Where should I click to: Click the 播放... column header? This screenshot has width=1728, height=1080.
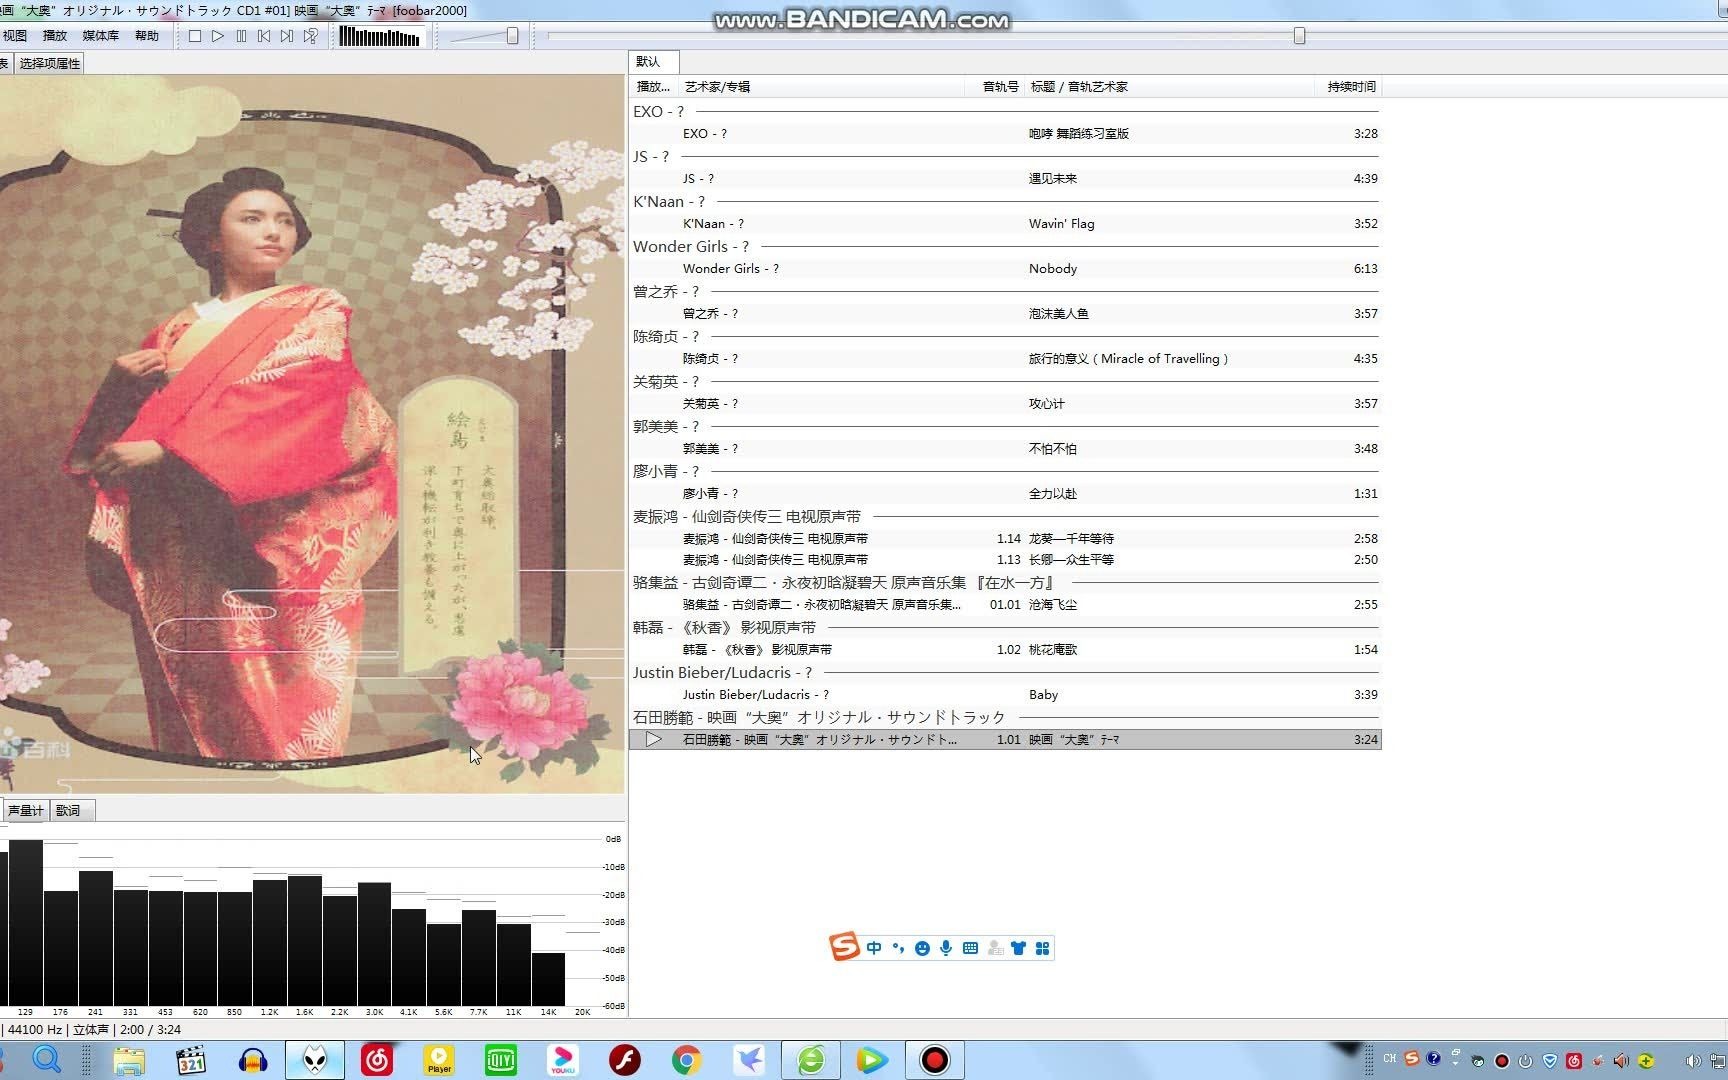point(653,87)
